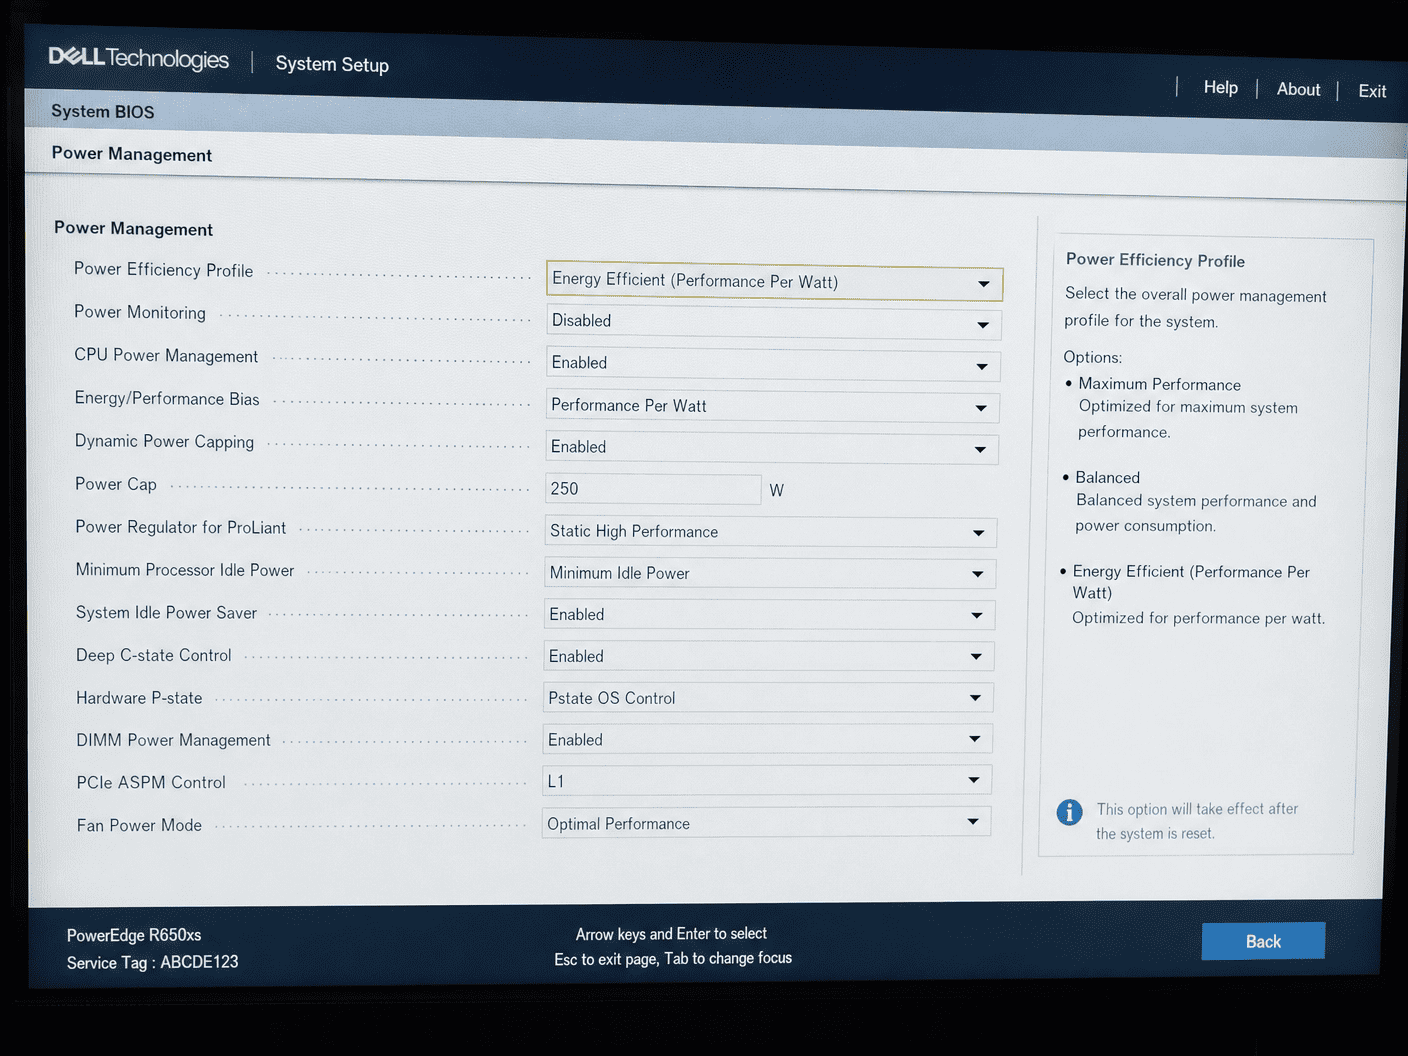This screenshot has width=1408, height=1056.
Task: Click the DIMM Power Management label
Action: click(174, 740)
